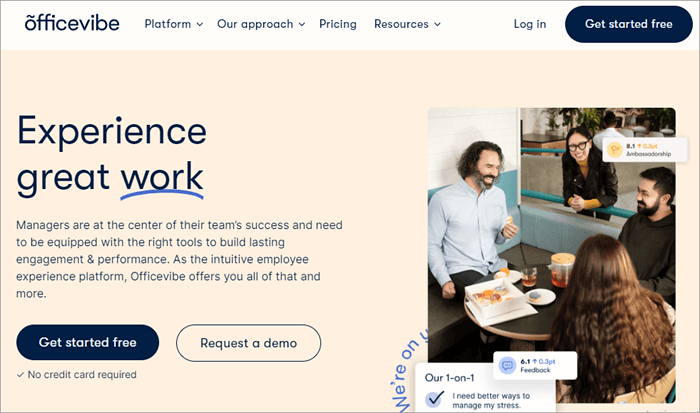Open the Our approach dropdown
This screenshot has width=700, height=413.
coord(261,24)
